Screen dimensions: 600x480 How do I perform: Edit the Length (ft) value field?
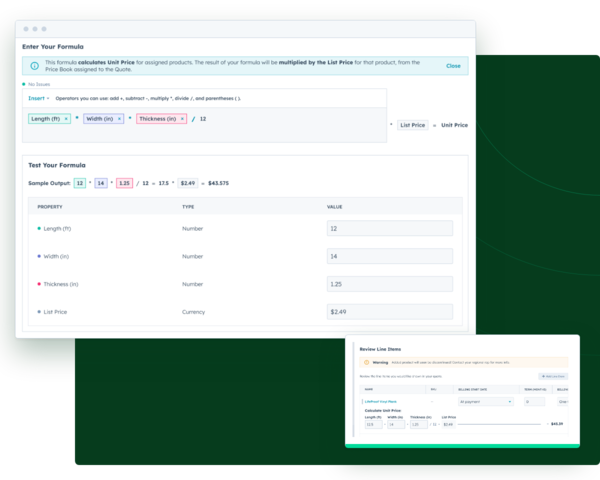point(390,229)
